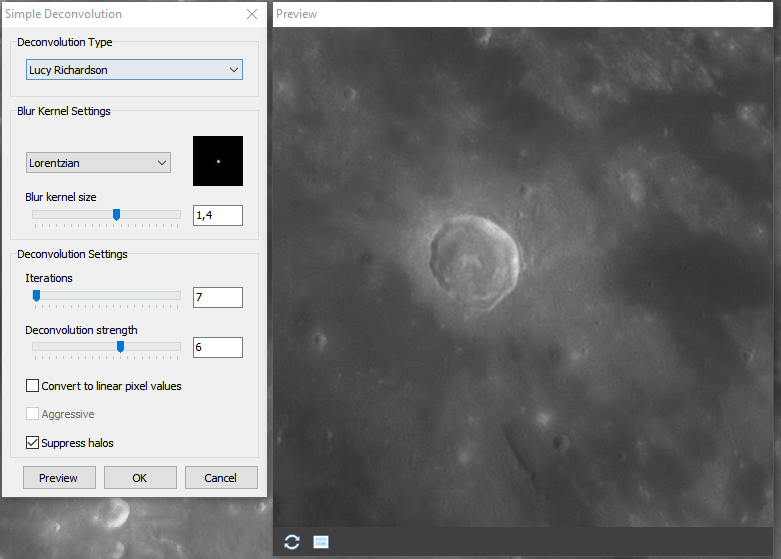Click the Blur kernel size slider handle
This screenshot has width=781, height=559.
pos(117,215)
